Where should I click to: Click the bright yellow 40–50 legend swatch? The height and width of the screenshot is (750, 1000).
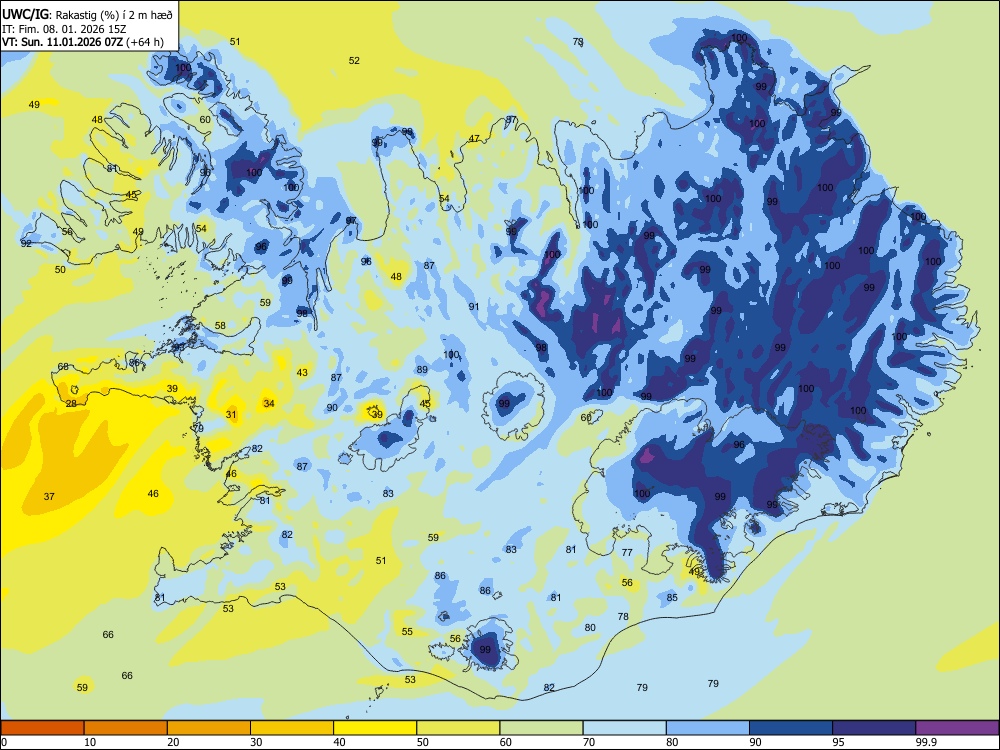[375, 728]
